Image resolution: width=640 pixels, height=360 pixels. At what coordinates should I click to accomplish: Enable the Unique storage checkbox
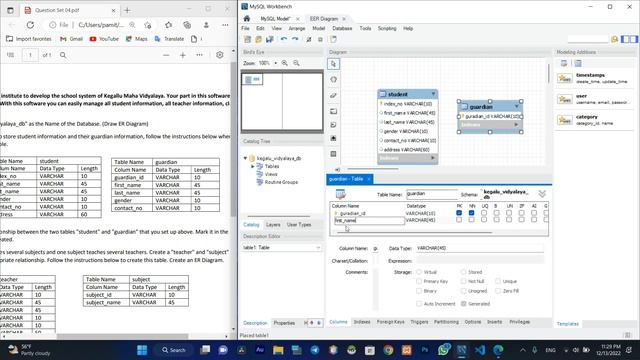point(498,281)
